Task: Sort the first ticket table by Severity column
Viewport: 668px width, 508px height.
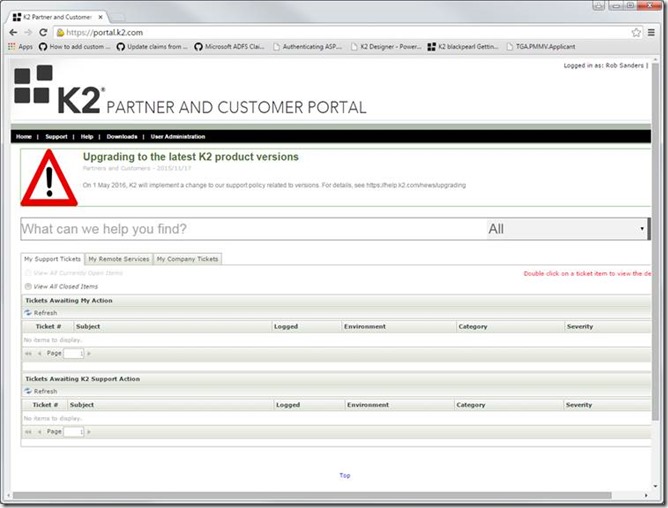Action: (579, 326)
